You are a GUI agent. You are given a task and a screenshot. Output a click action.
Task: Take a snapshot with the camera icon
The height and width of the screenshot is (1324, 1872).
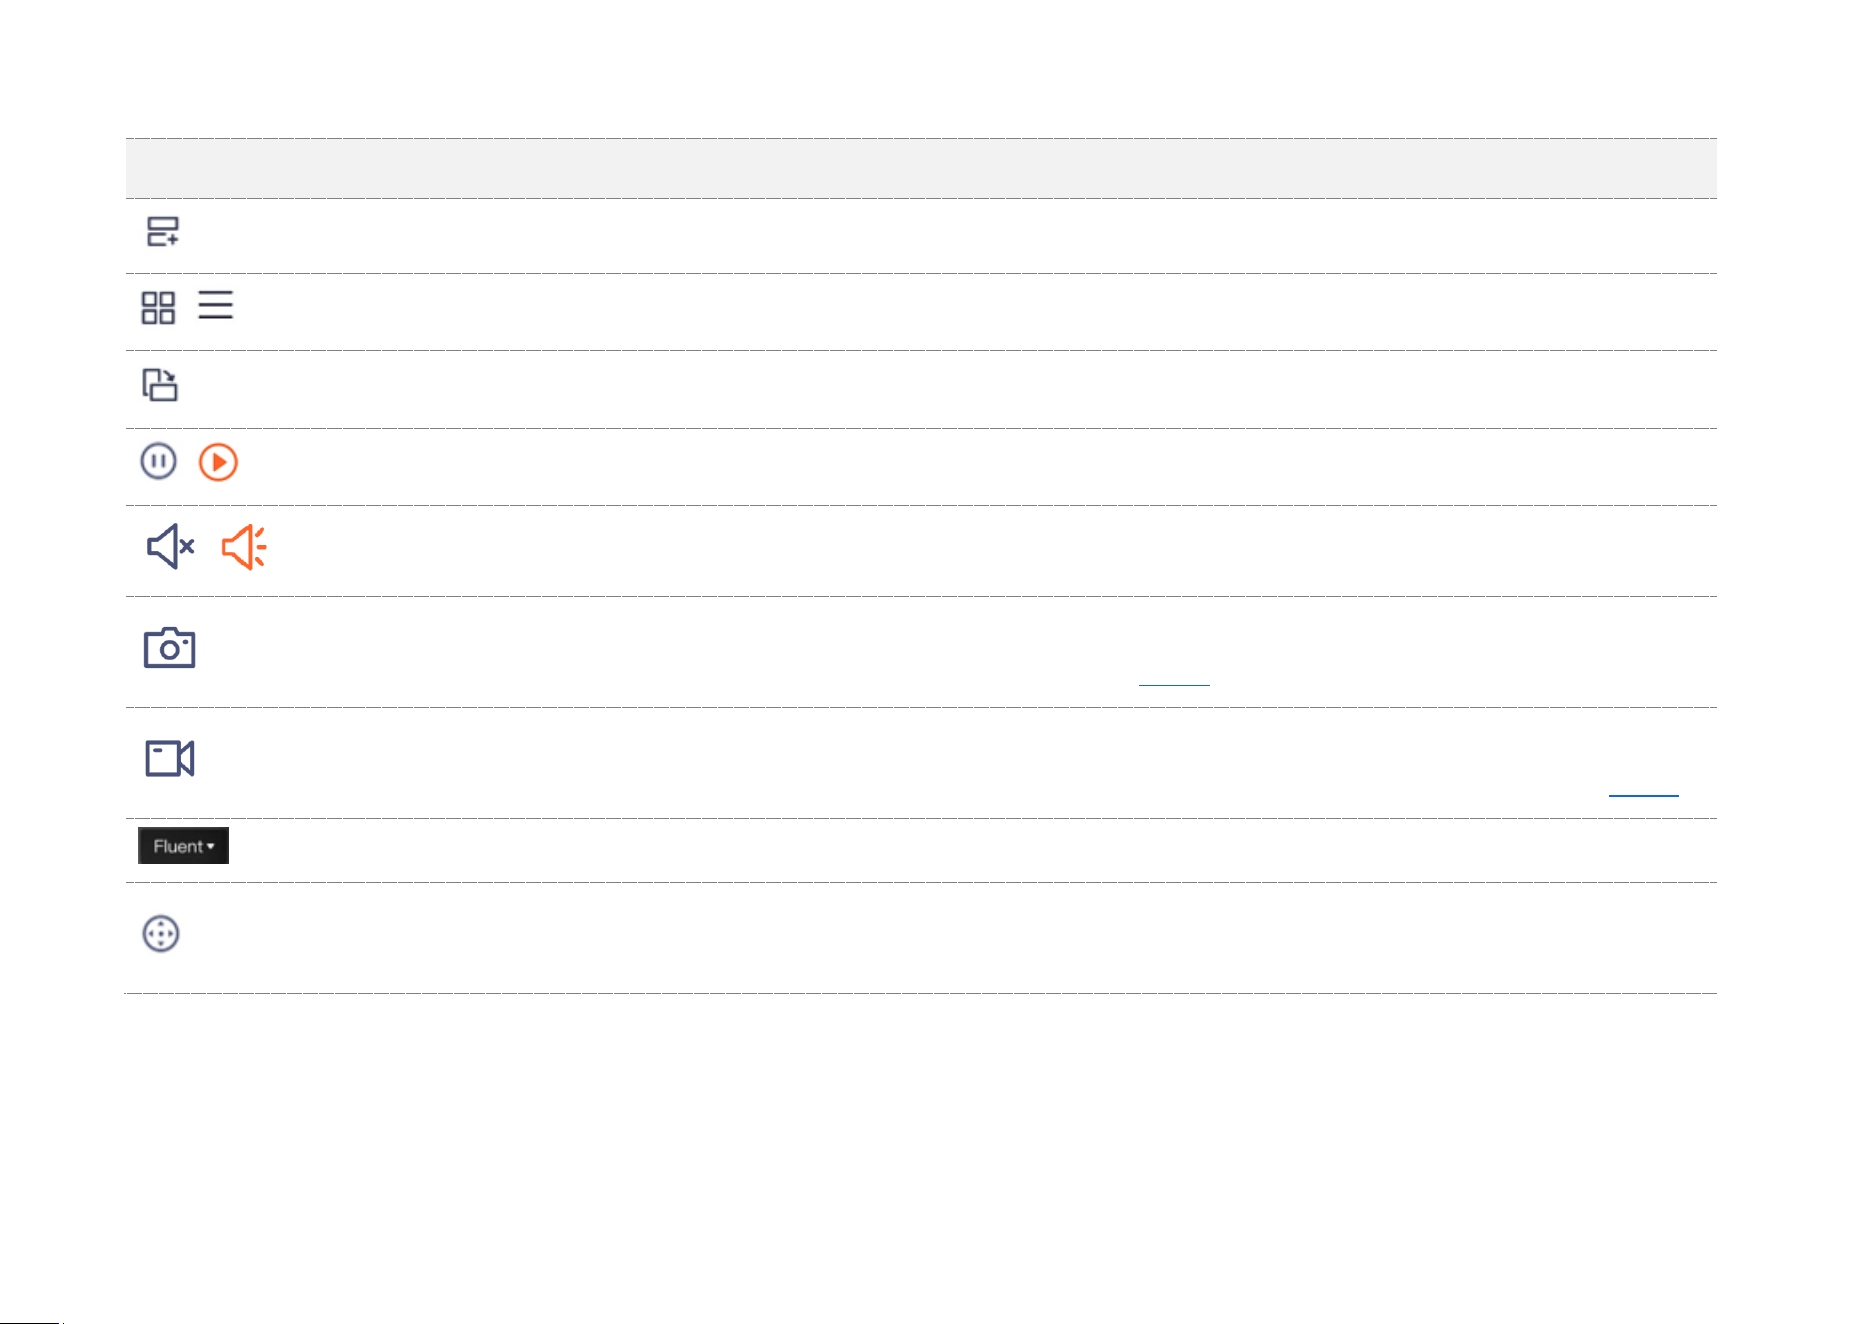pos(169,648)
